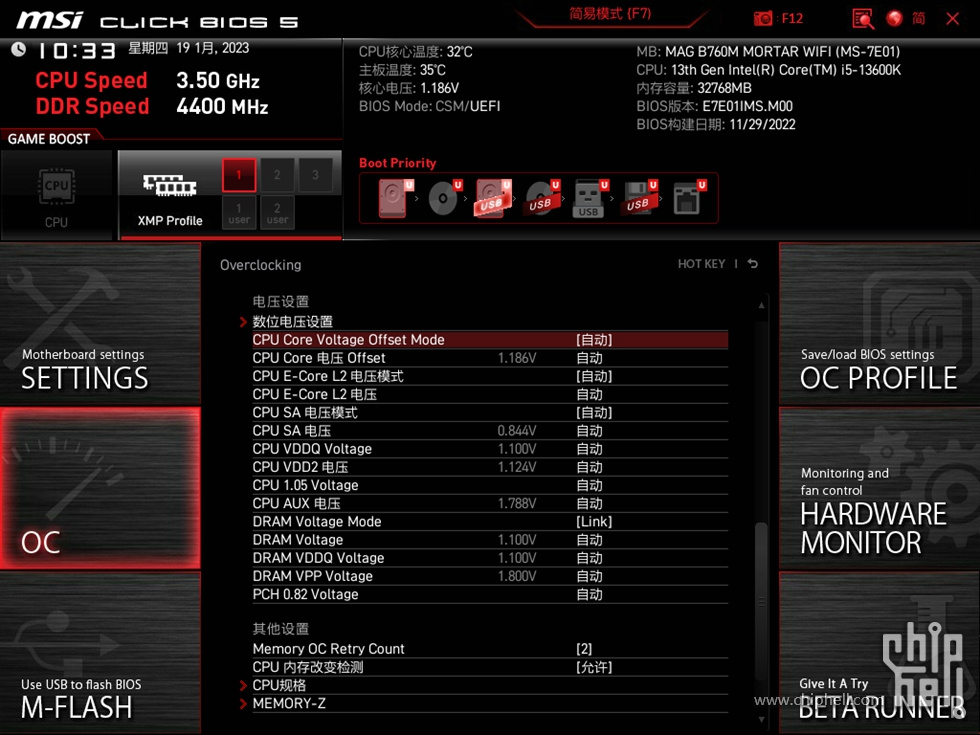The image size is (980, 735).
Task: Edit the CPU SA 电压 自动 field
Action: tap(589, 430)
